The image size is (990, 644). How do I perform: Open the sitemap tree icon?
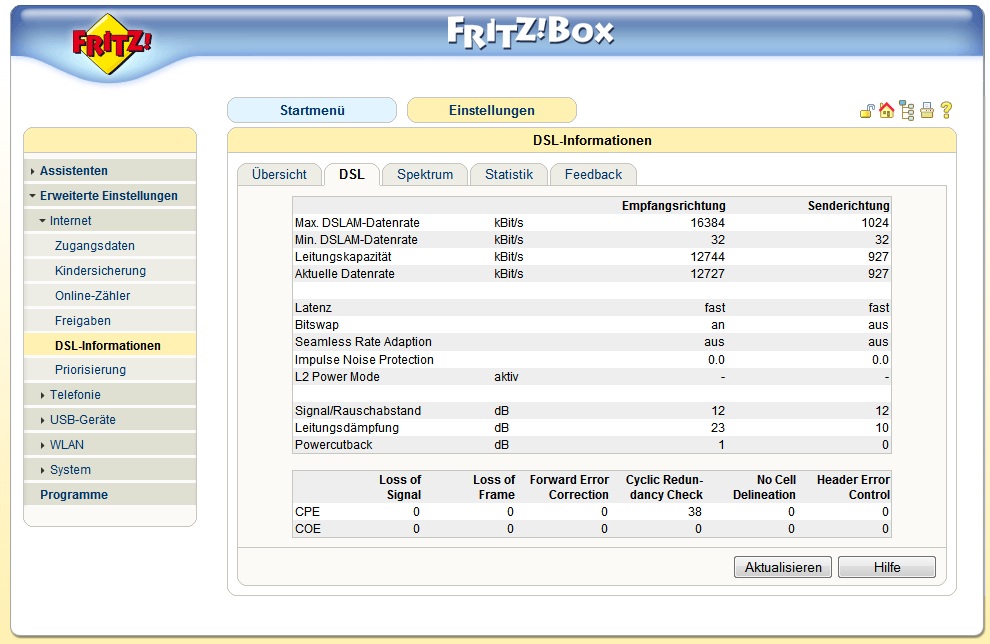pos(907,110)
